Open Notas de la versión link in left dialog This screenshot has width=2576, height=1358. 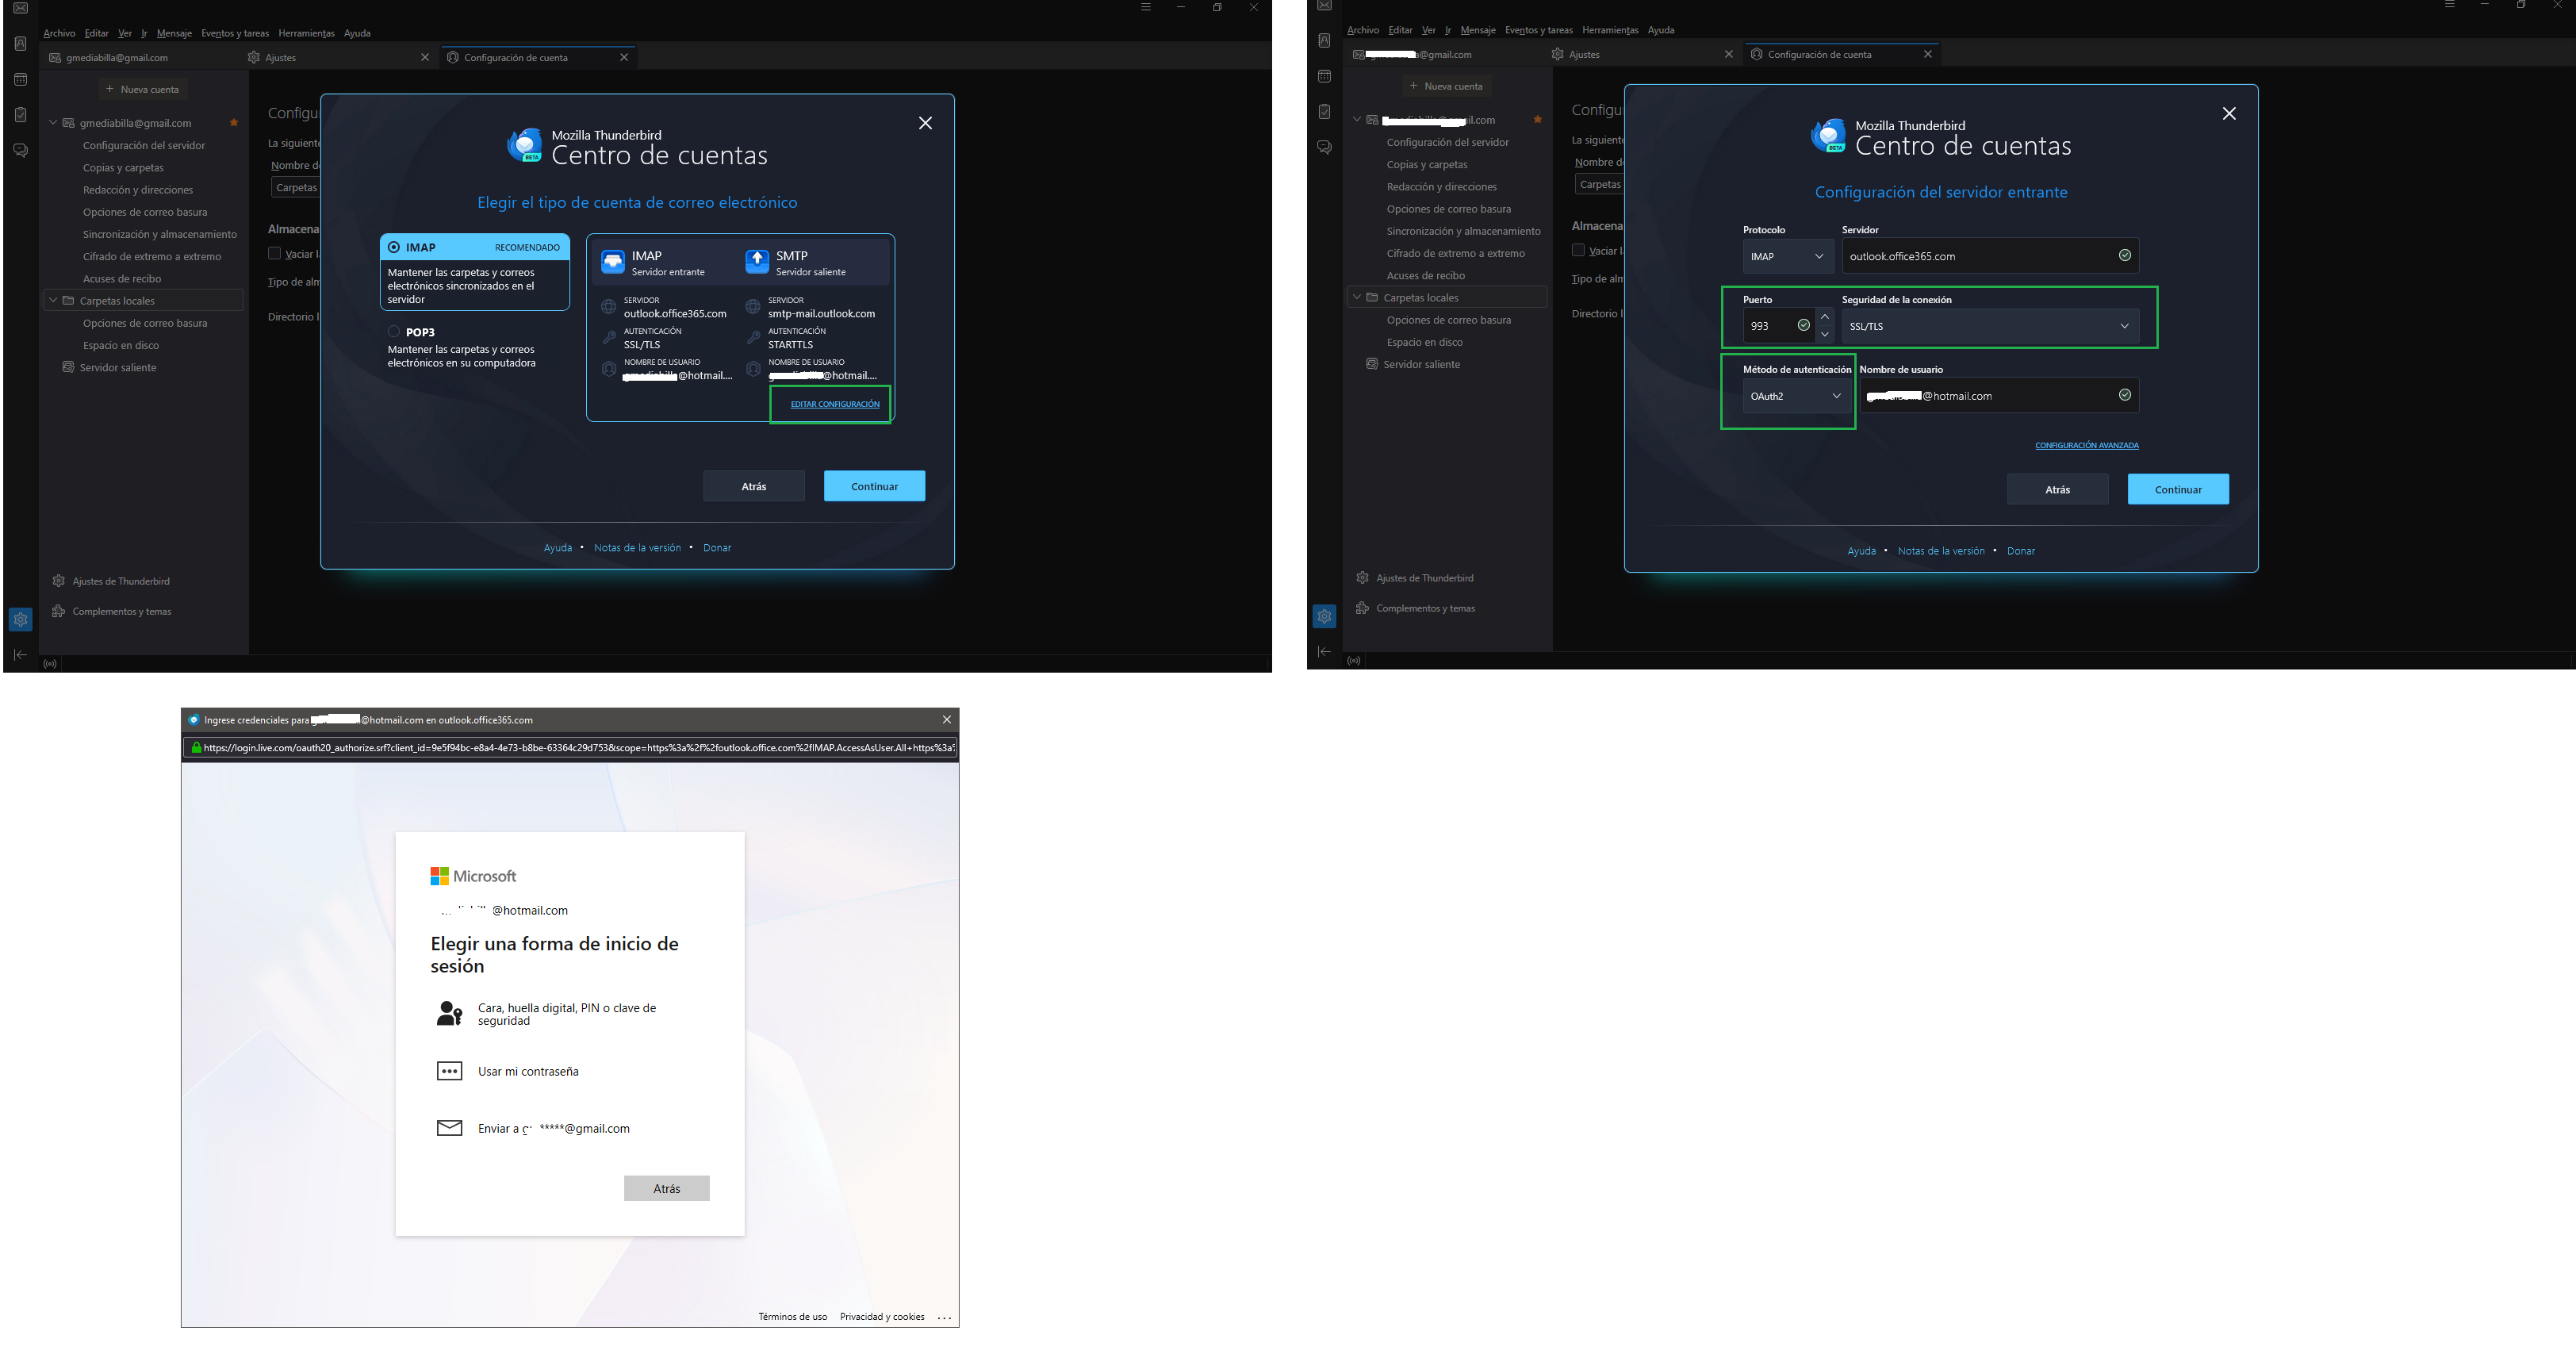tap(637, 548)
